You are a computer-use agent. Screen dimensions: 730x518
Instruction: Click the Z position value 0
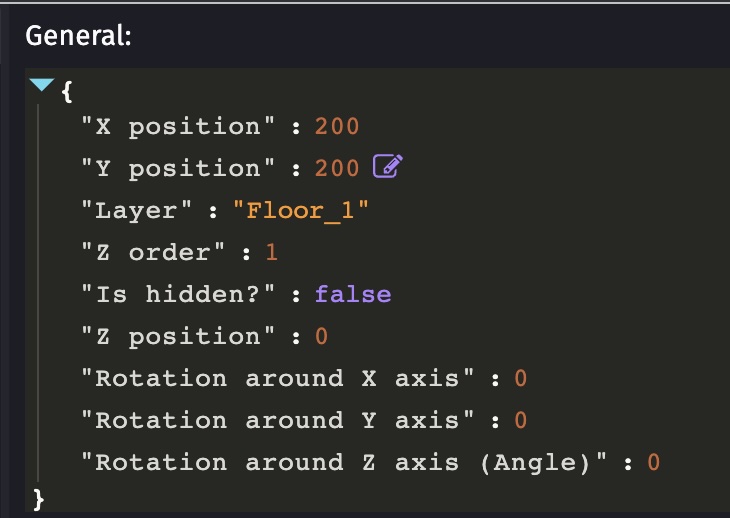322,336
